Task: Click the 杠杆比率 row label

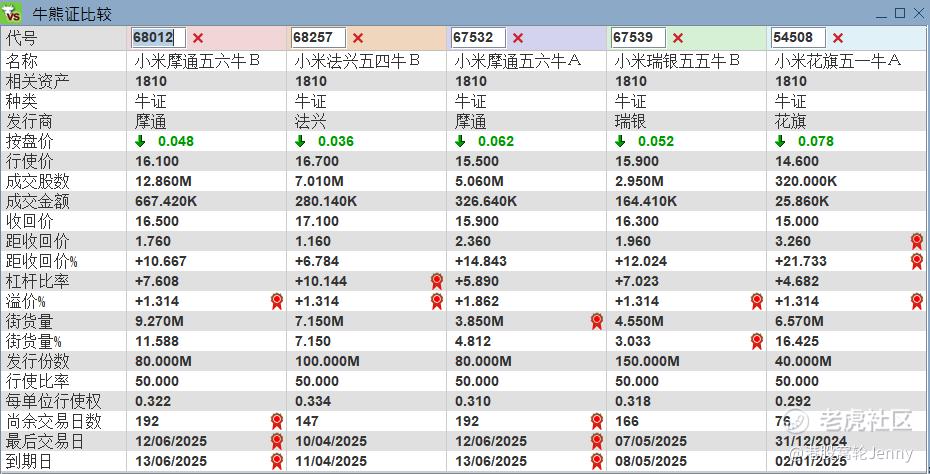Action: pyautogui.click(x=37, y=281)
